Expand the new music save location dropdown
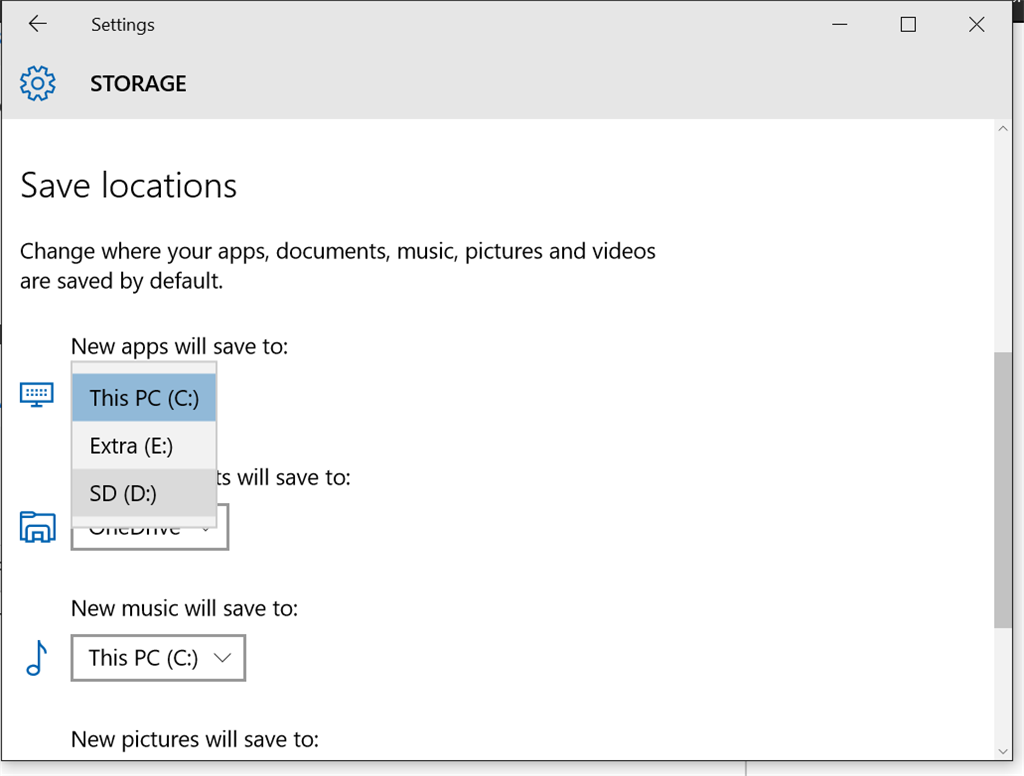1024x776 pixels. (158, 658)
